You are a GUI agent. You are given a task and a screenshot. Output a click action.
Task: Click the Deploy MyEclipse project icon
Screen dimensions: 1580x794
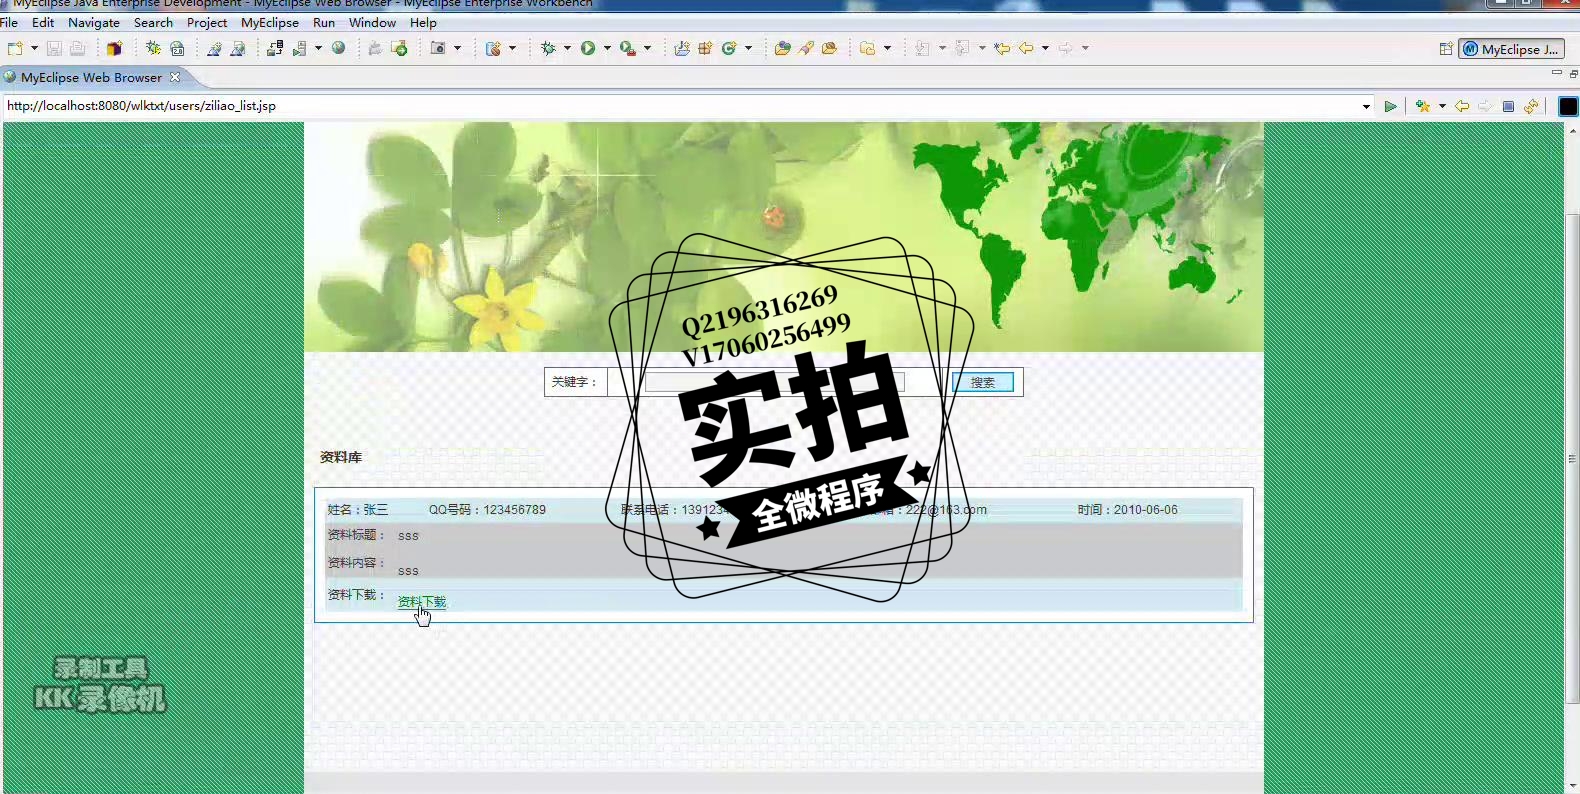[x=274, y=48]
